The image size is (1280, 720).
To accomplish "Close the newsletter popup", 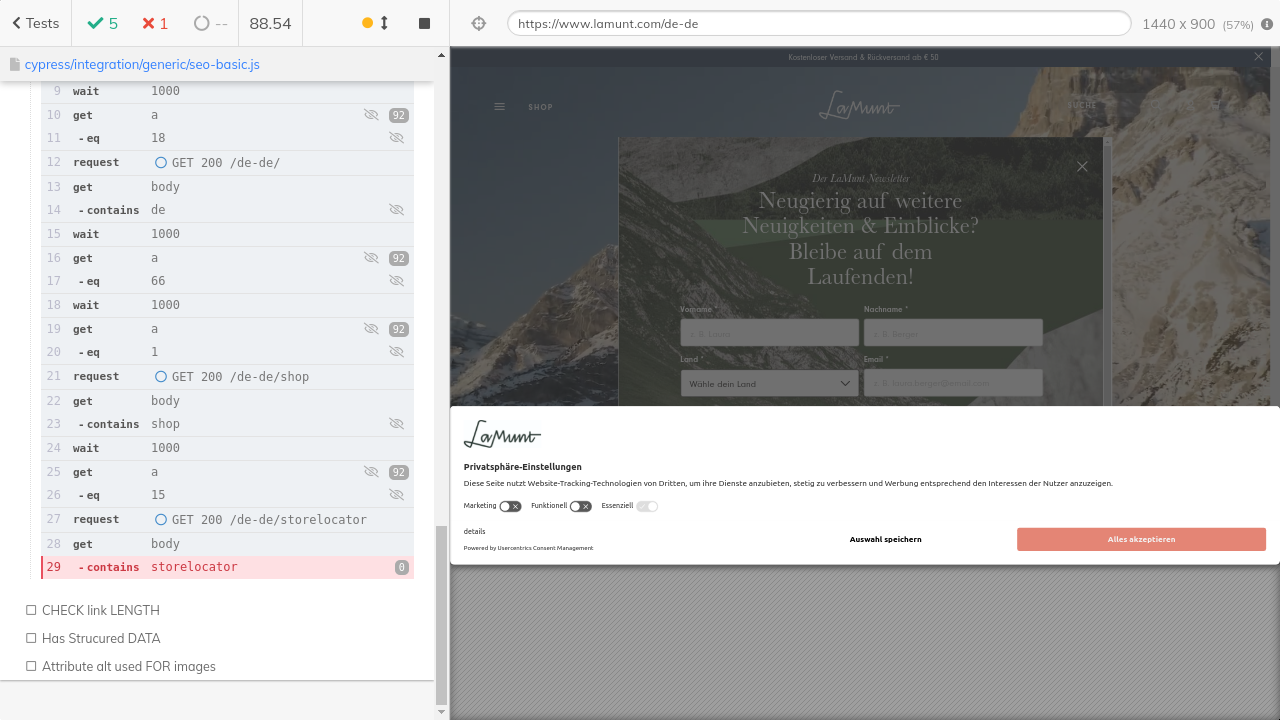I will tap(1082, 167).
